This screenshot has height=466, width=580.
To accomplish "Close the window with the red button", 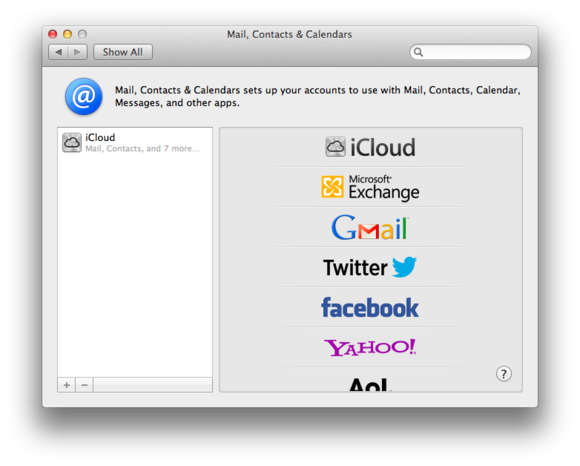I will [x=53, y=34].
